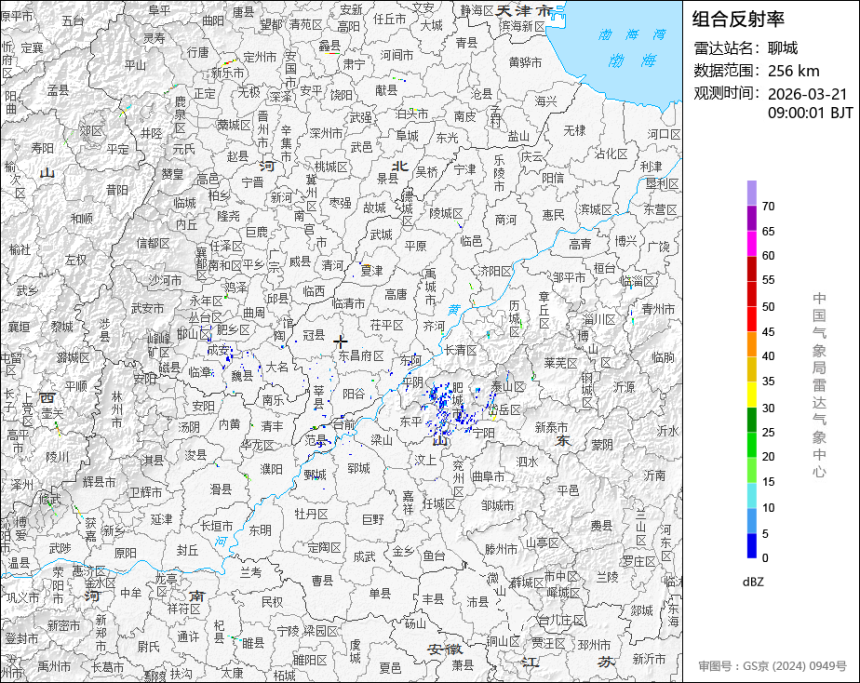This screenshot has height=683, width=860.
Task: Click the 商丘 睢阳区 map label
Action: 309,660
